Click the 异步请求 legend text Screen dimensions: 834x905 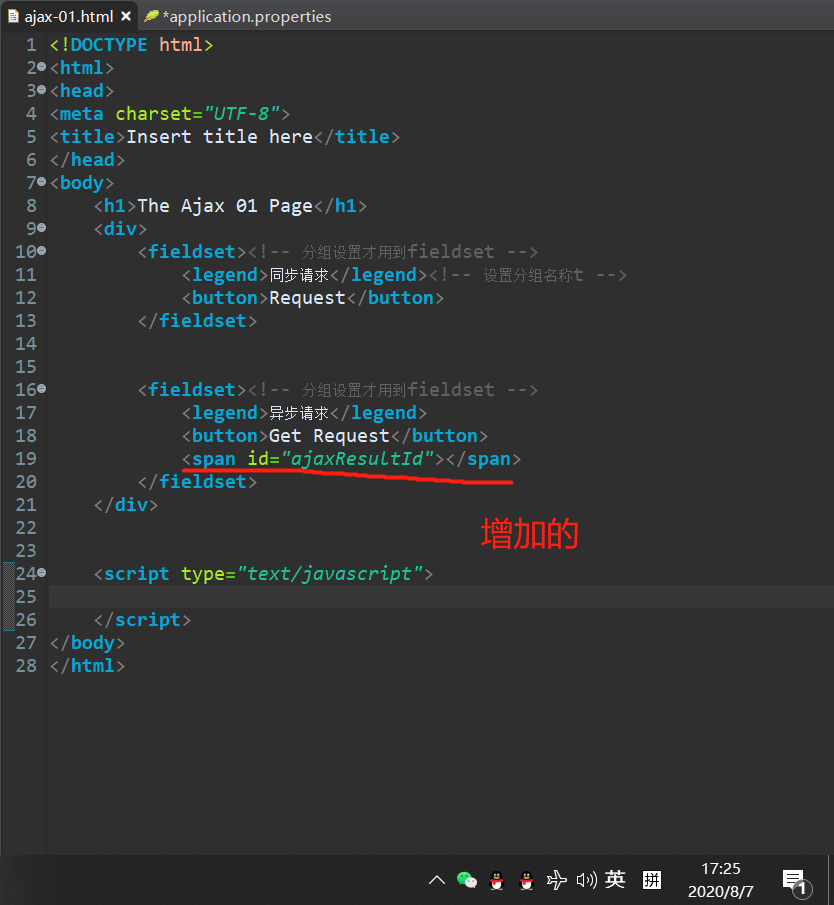pos(299,413)
